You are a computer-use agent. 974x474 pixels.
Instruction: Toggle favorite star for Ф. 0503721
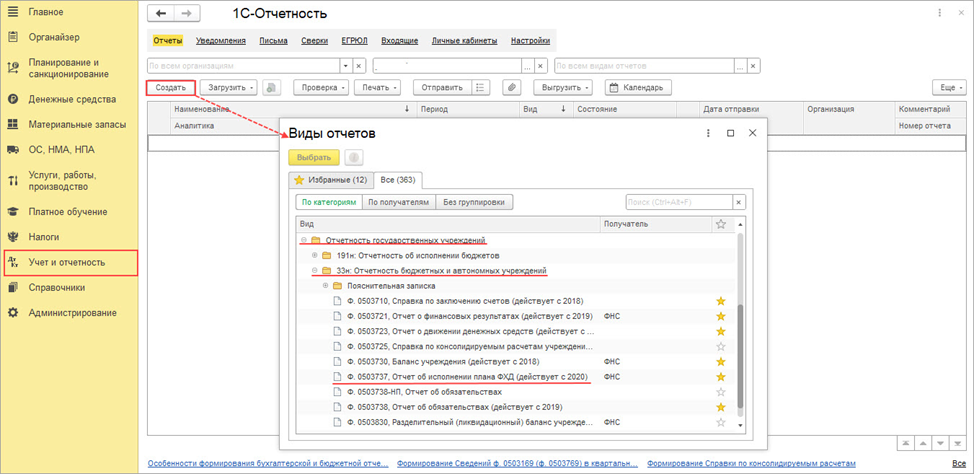pos(721,316)
